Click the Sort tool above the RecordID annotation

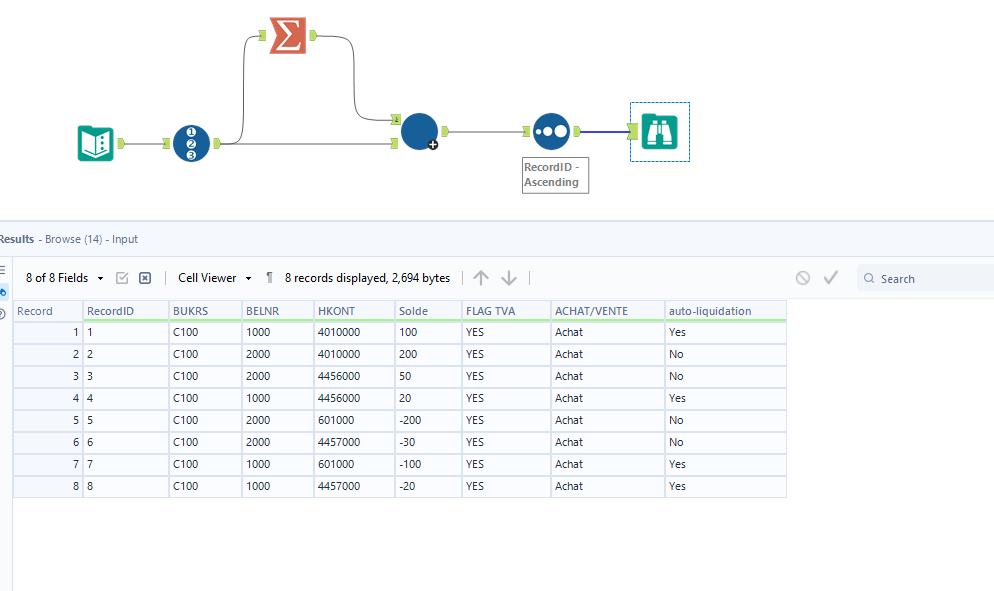click(x=551, y=131)
